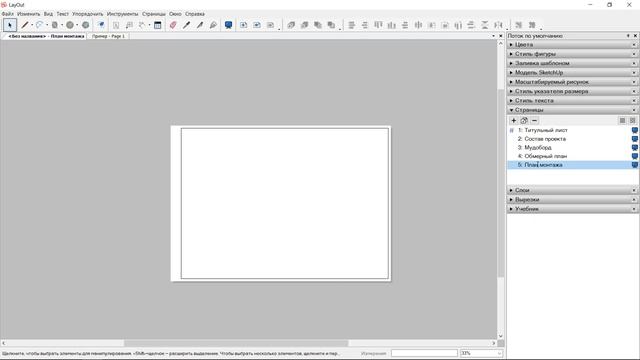Expand the Учебник panel
The image size is (640, 360).
573,209
